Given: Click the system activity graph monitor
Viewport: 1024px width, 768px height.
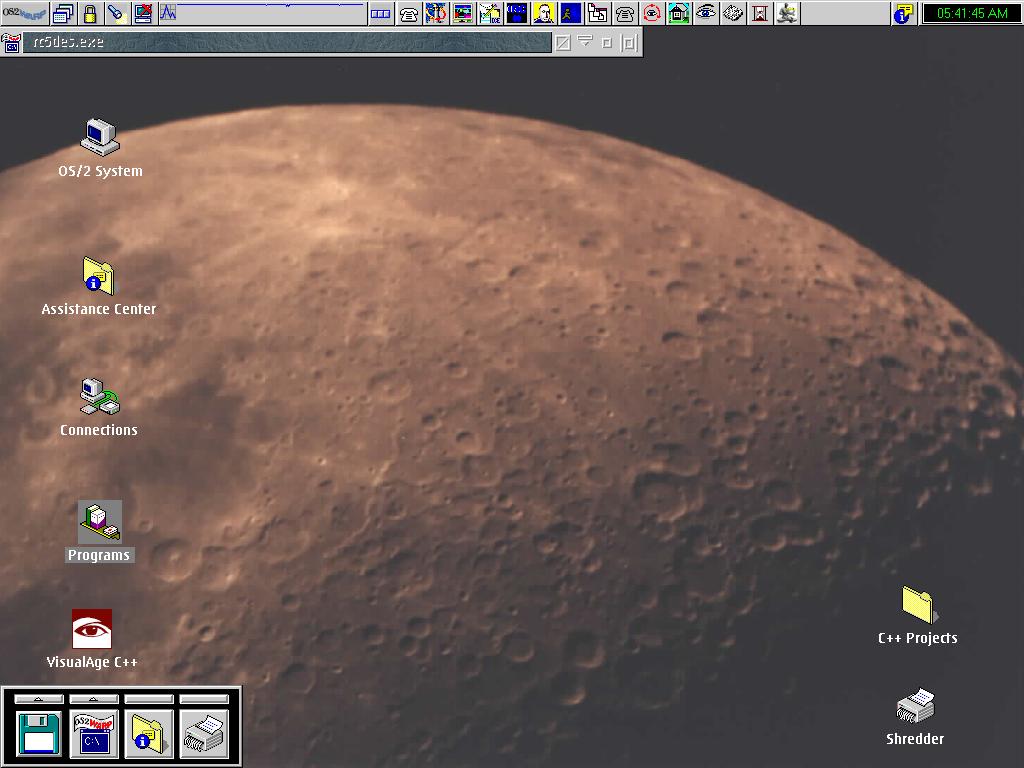Looking at the screenshot, I should (261, 13).
